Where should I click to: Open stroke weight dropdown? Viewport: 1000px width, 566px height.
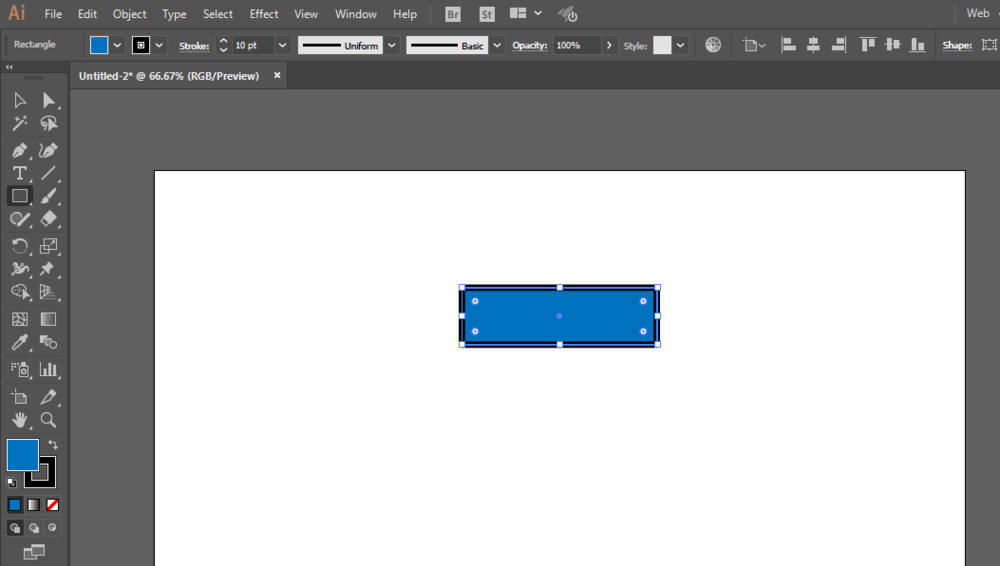point(283,45)
